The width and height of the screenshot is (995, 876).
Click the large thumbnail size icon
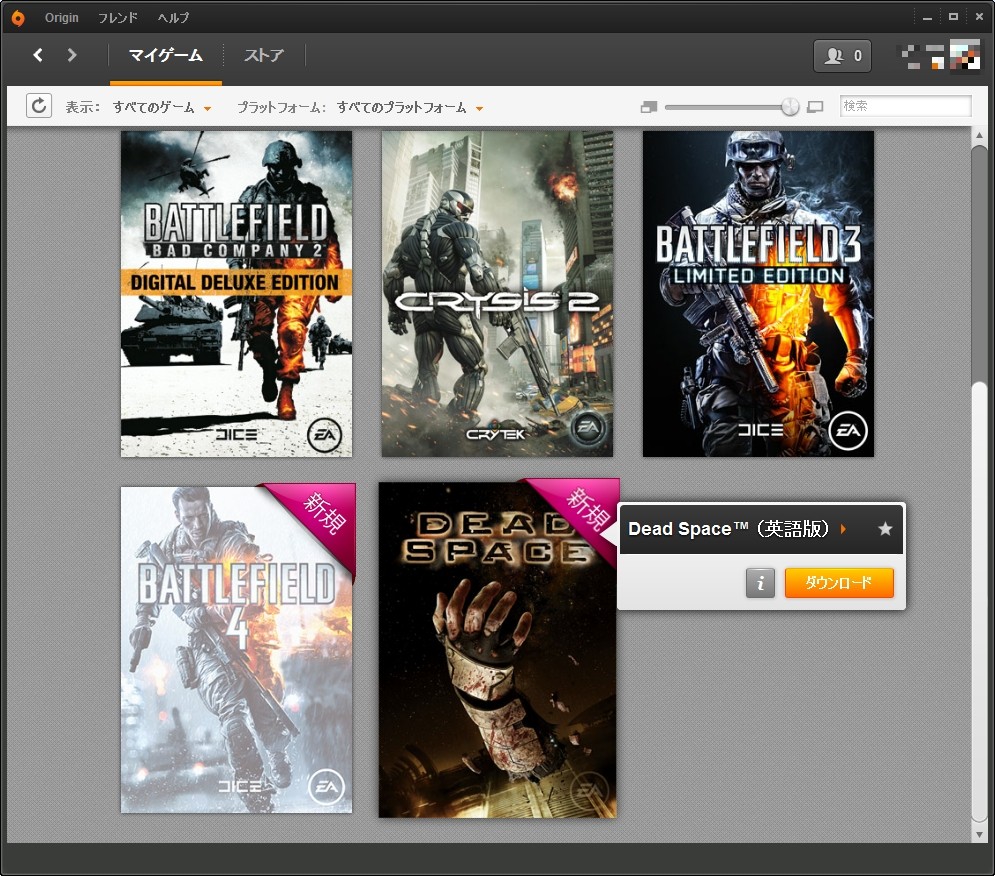click(815, 107)
